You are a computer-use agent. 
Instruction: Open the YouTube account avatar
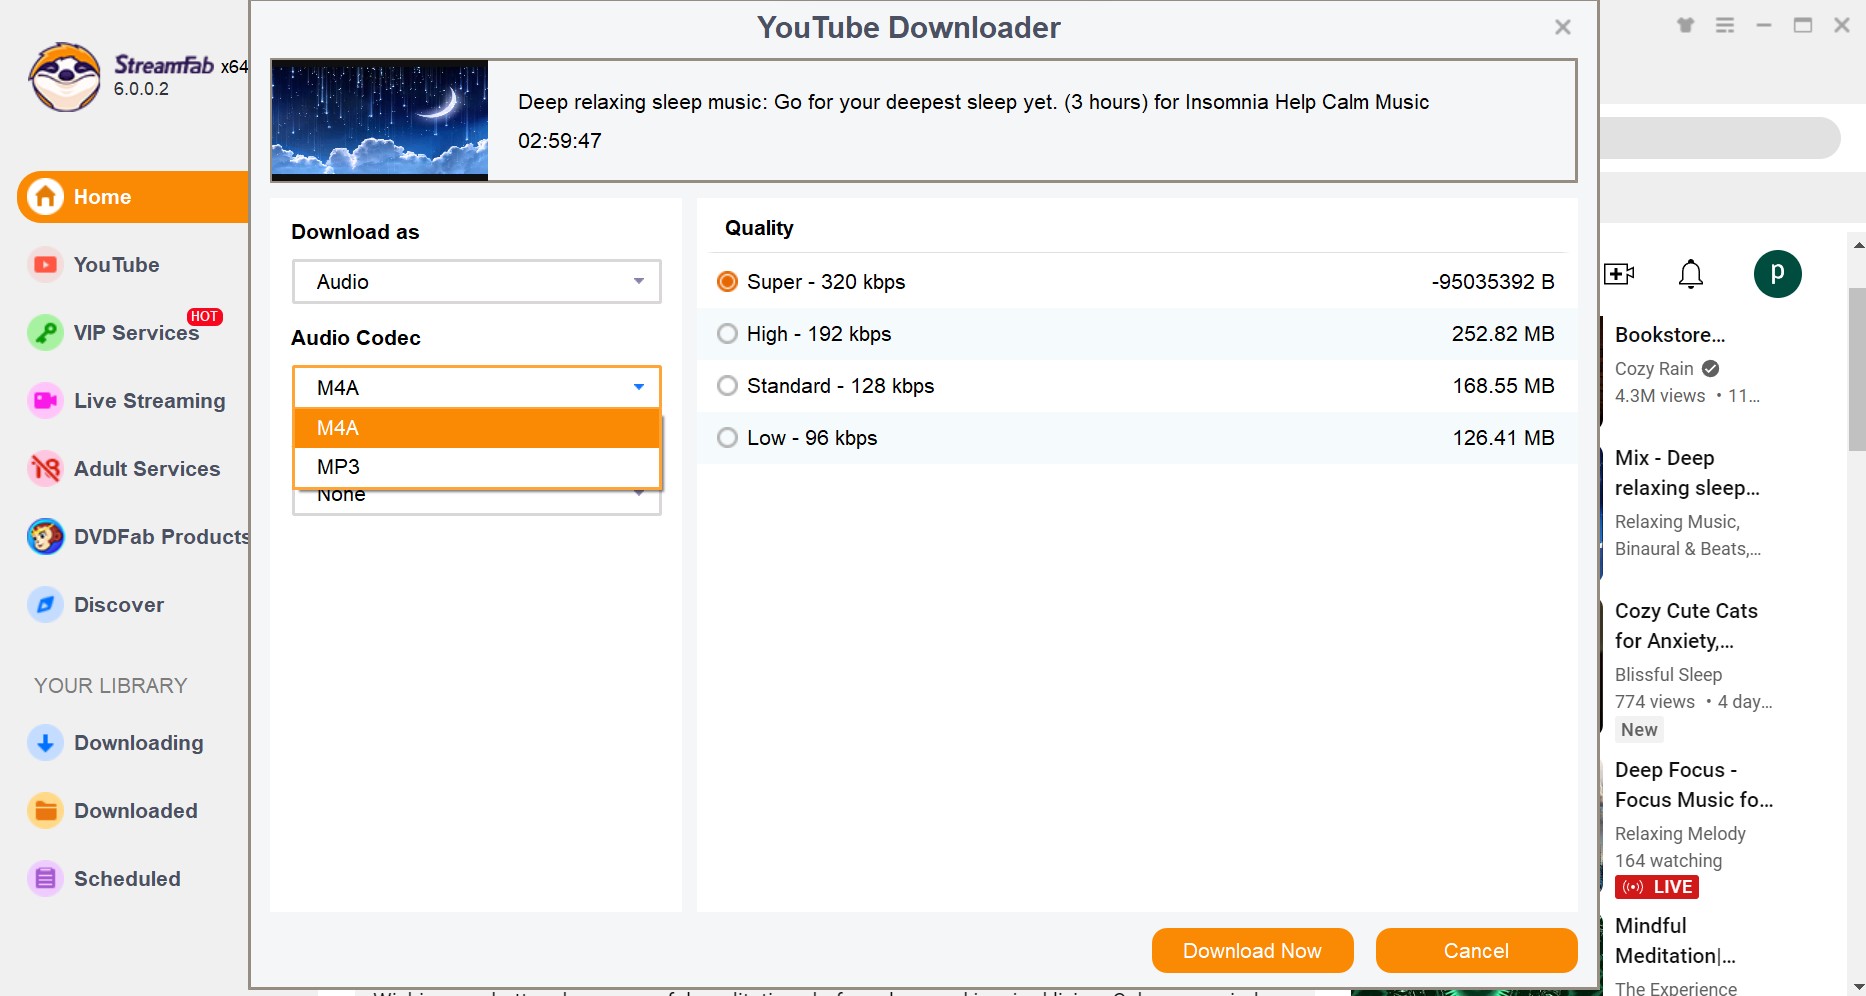[x=1778, y=274]
